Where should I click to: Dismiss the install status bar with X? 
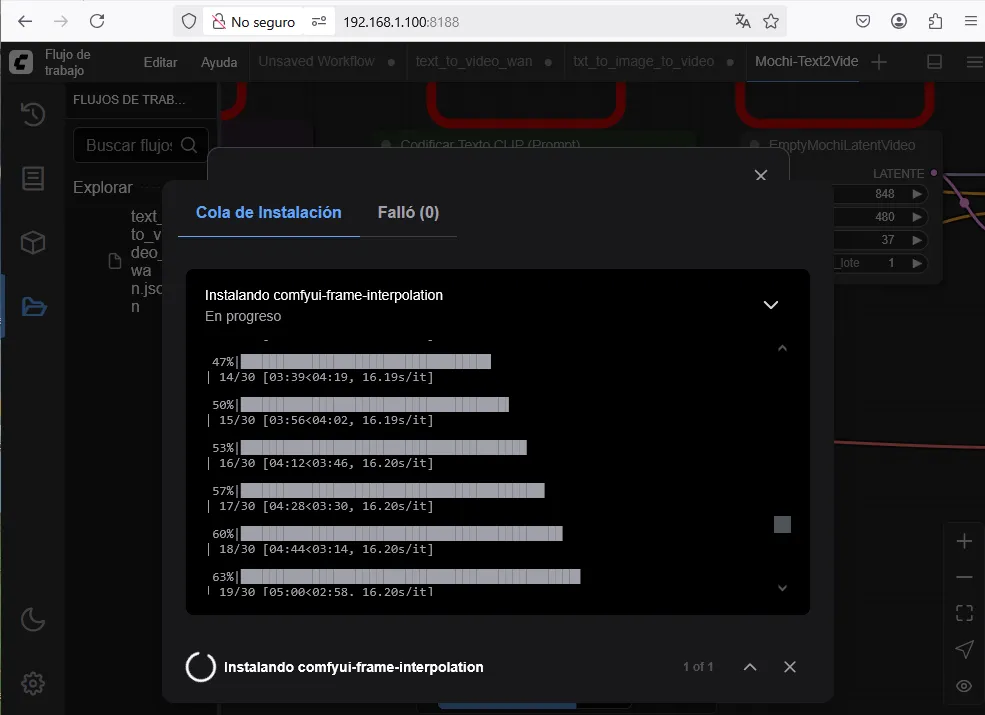tap(790, 667)
